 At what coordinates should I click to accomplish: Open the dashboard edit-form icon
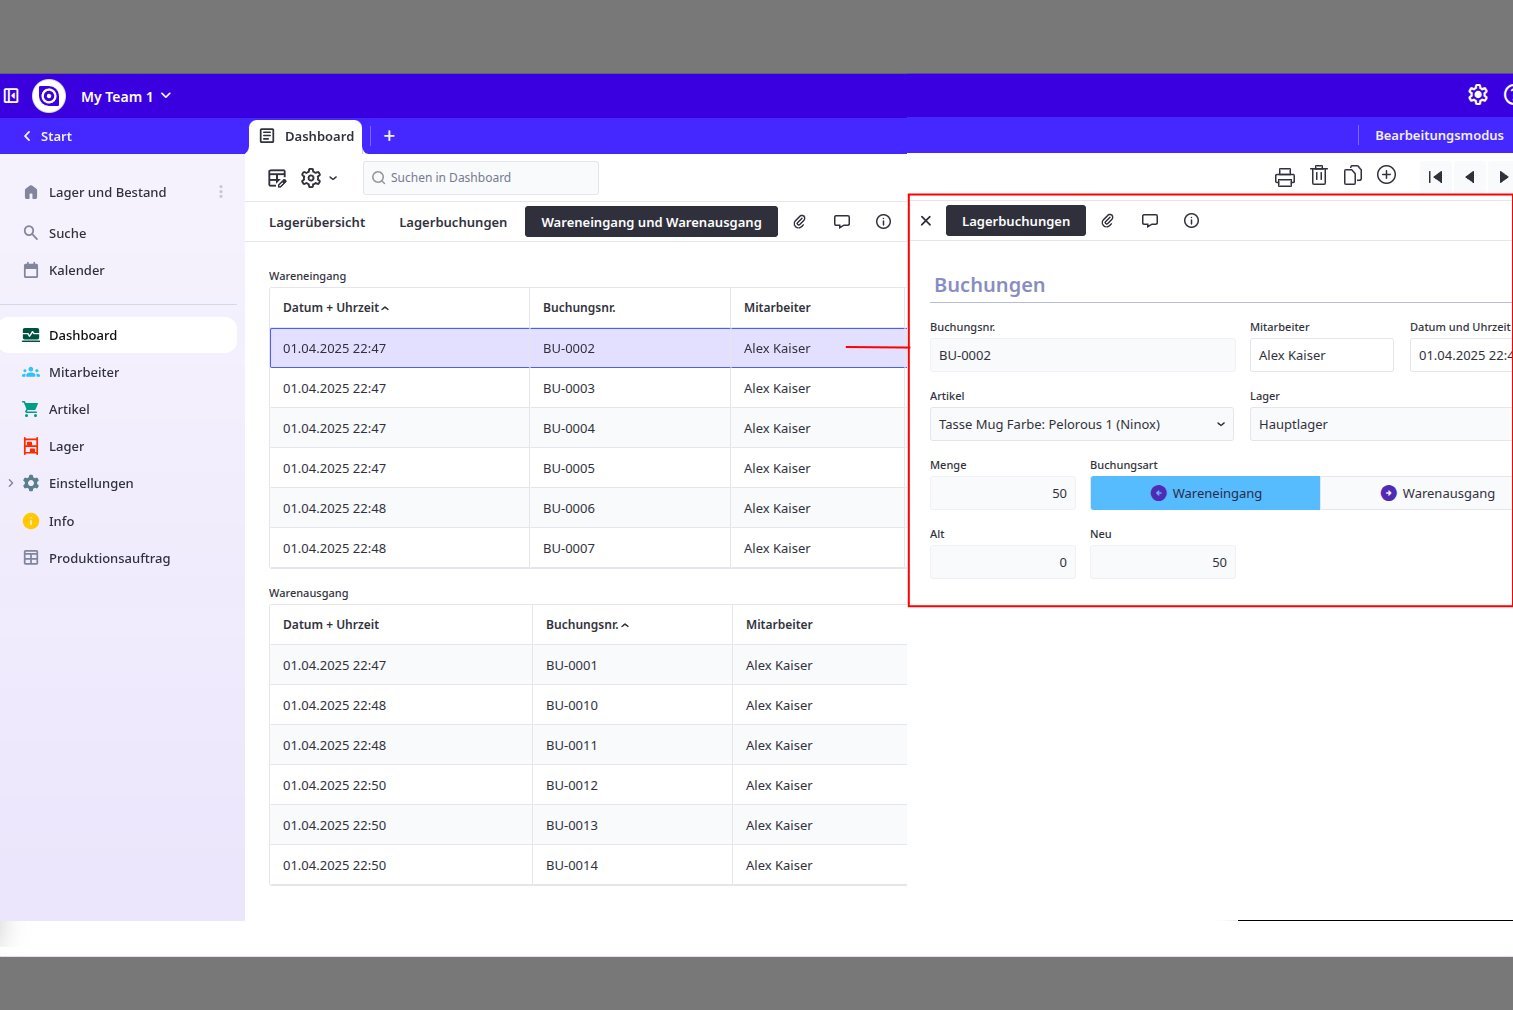(x=277, y=177)
